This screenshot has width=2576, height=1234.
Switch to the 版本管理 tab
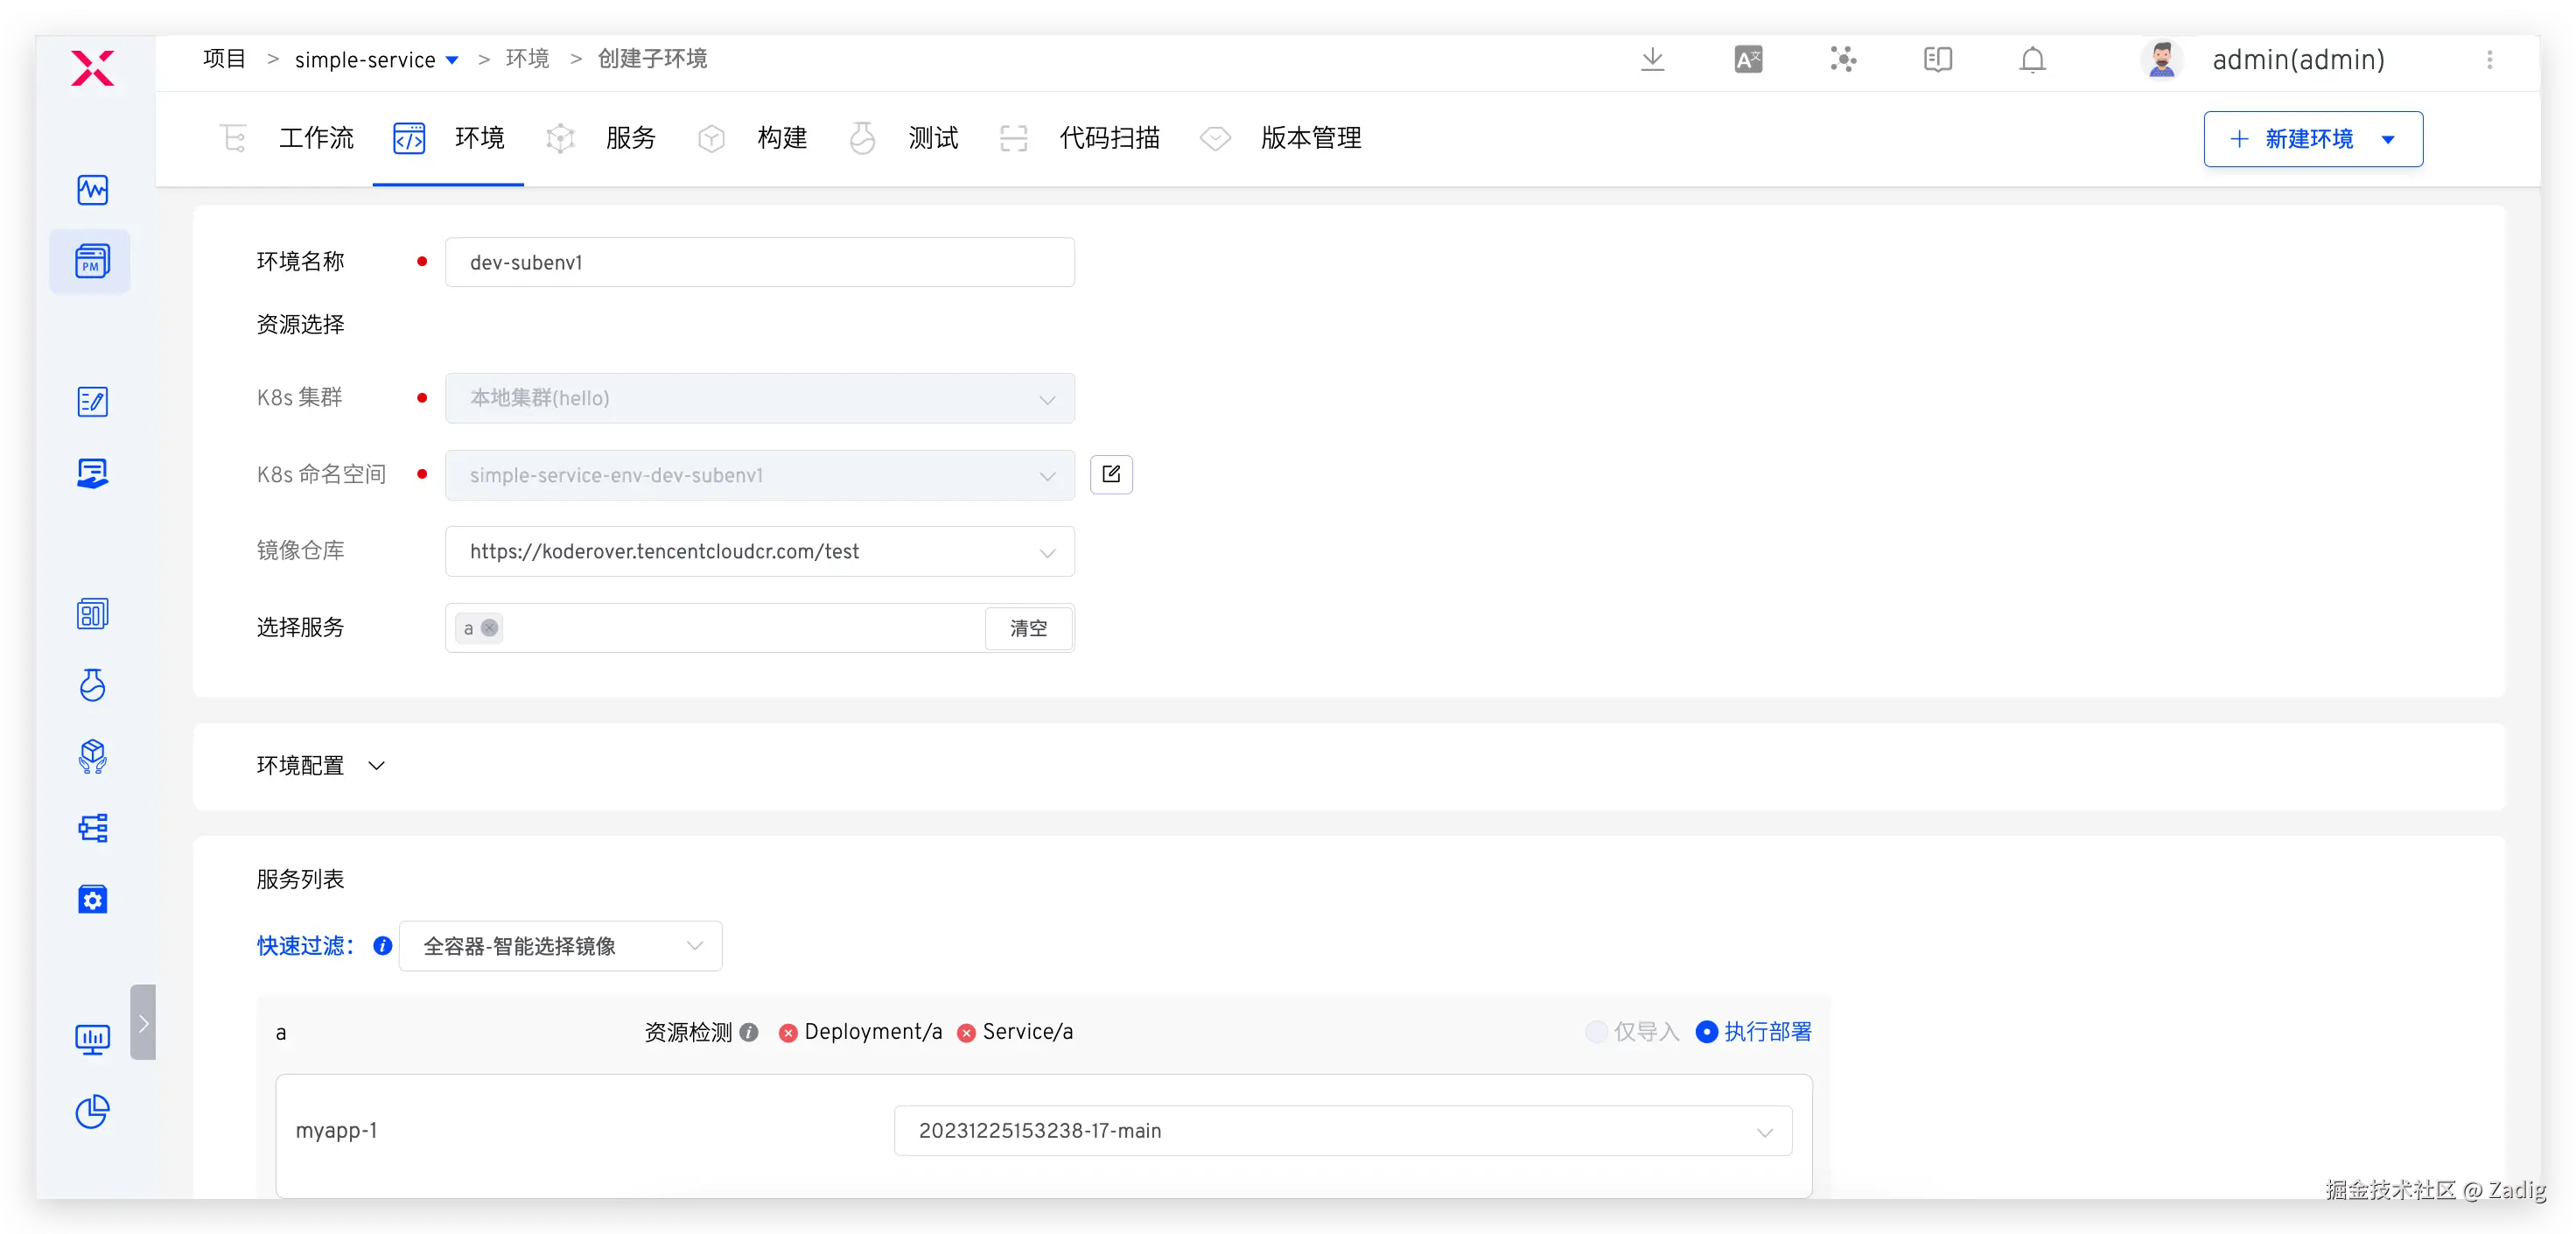1280,138
